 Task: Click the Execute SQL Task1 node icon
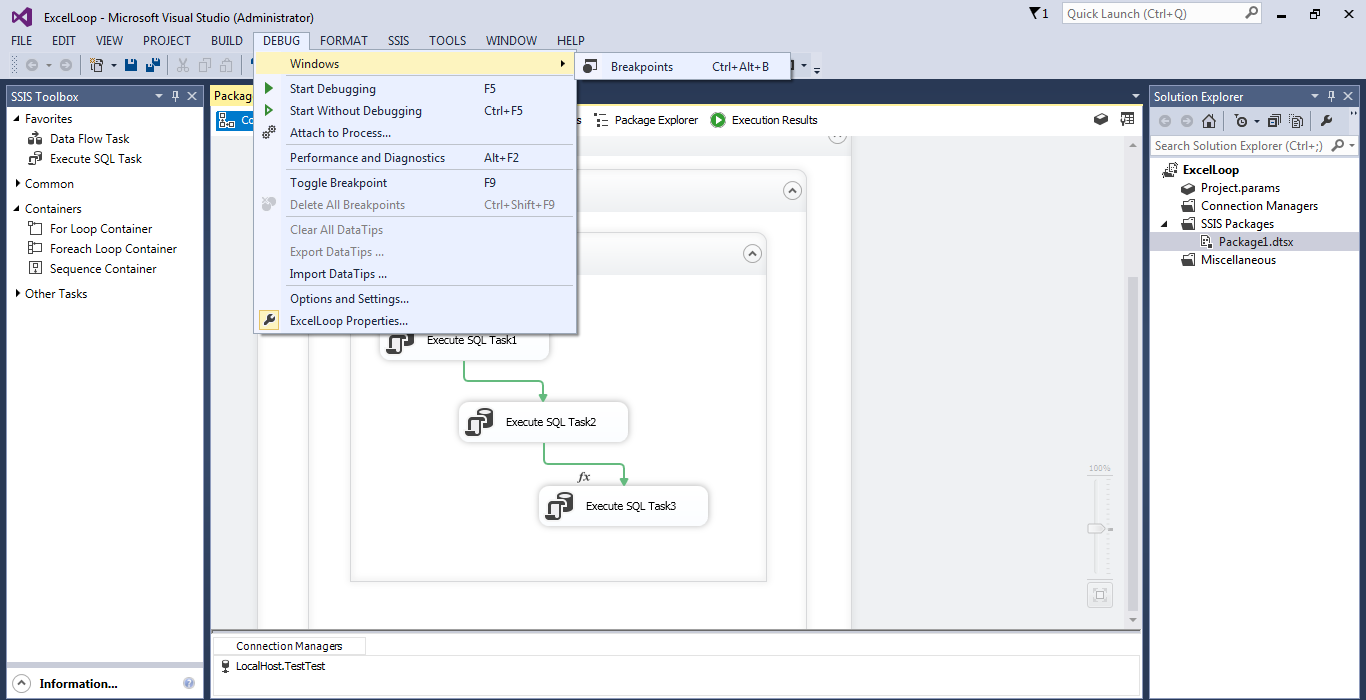pos(401,341)
